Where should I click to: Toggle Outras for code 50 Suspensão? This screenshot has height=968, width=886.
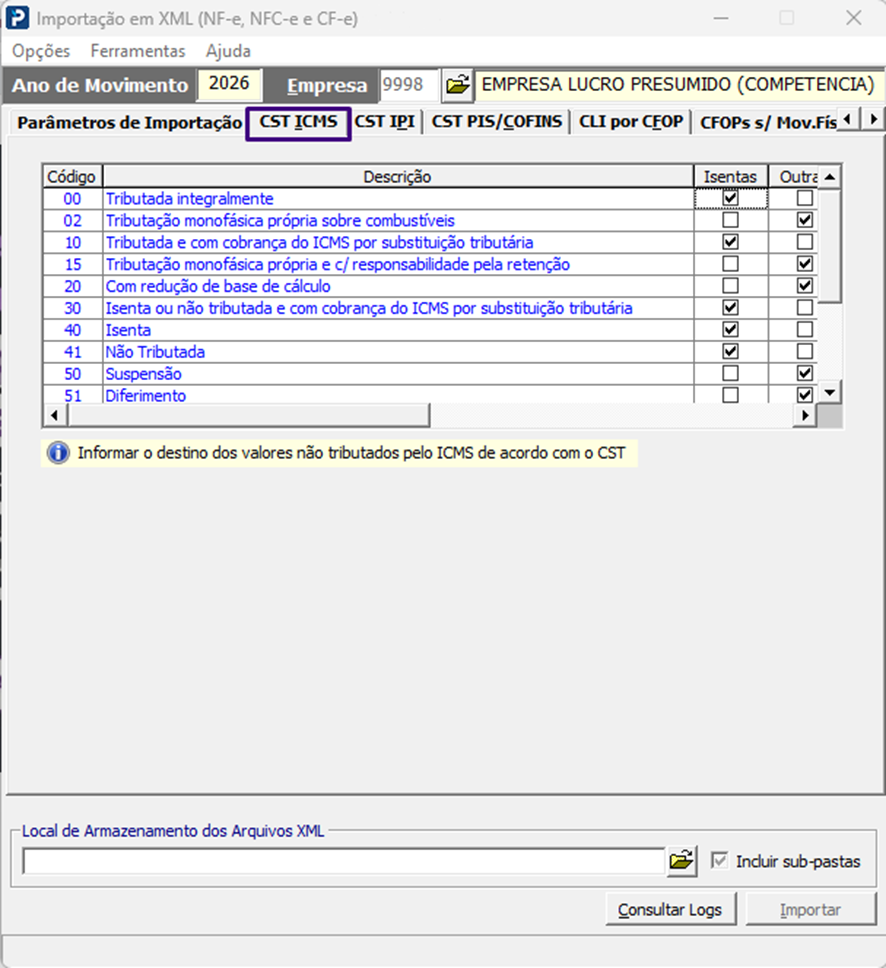point(805,373)
